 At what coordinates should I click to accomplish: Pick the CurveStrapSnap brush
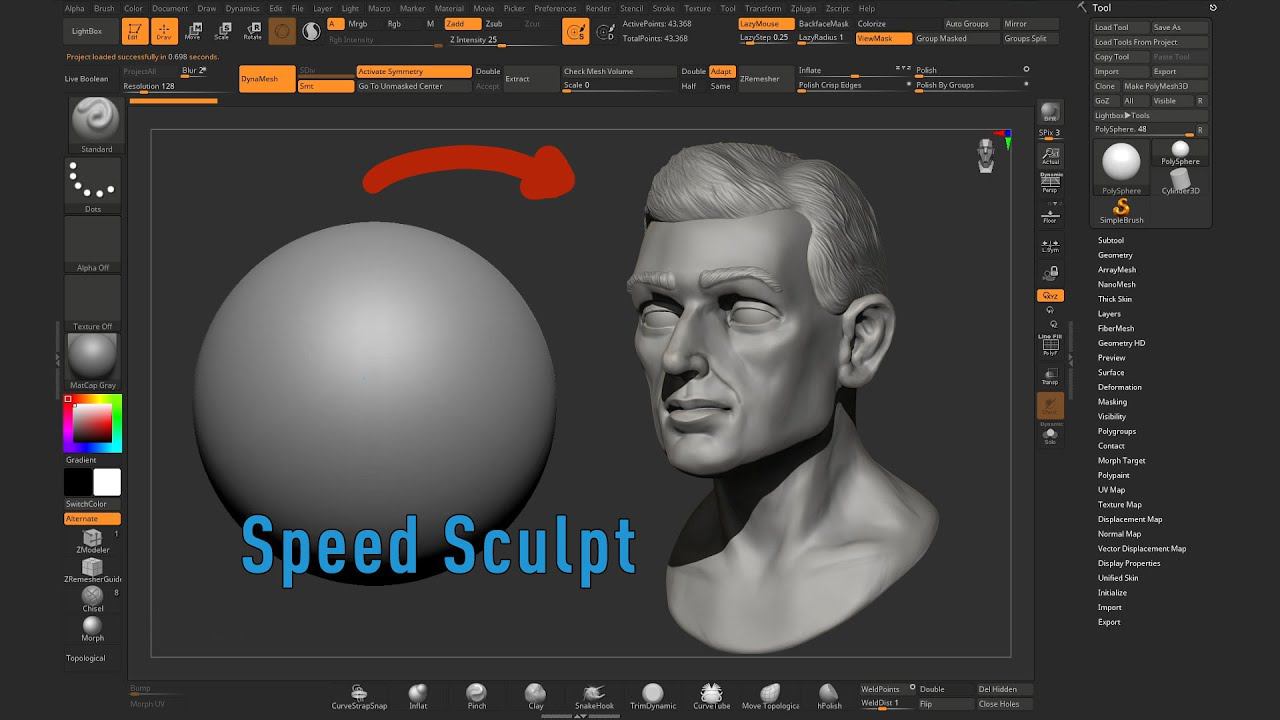coord(359,696)
